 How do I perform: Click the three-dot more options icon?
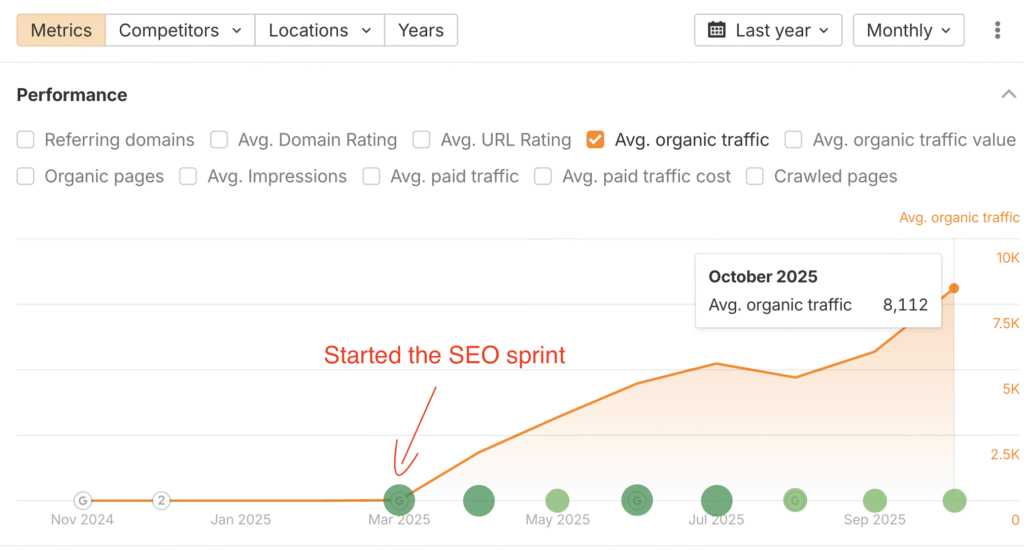(x=997, y=30)
